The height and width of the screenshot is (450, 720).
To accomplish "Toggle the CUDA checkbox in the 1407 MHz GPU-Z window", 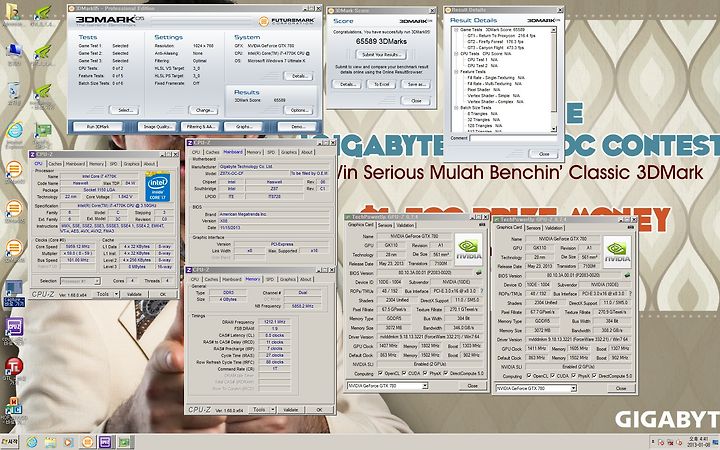I will [404, 374].
